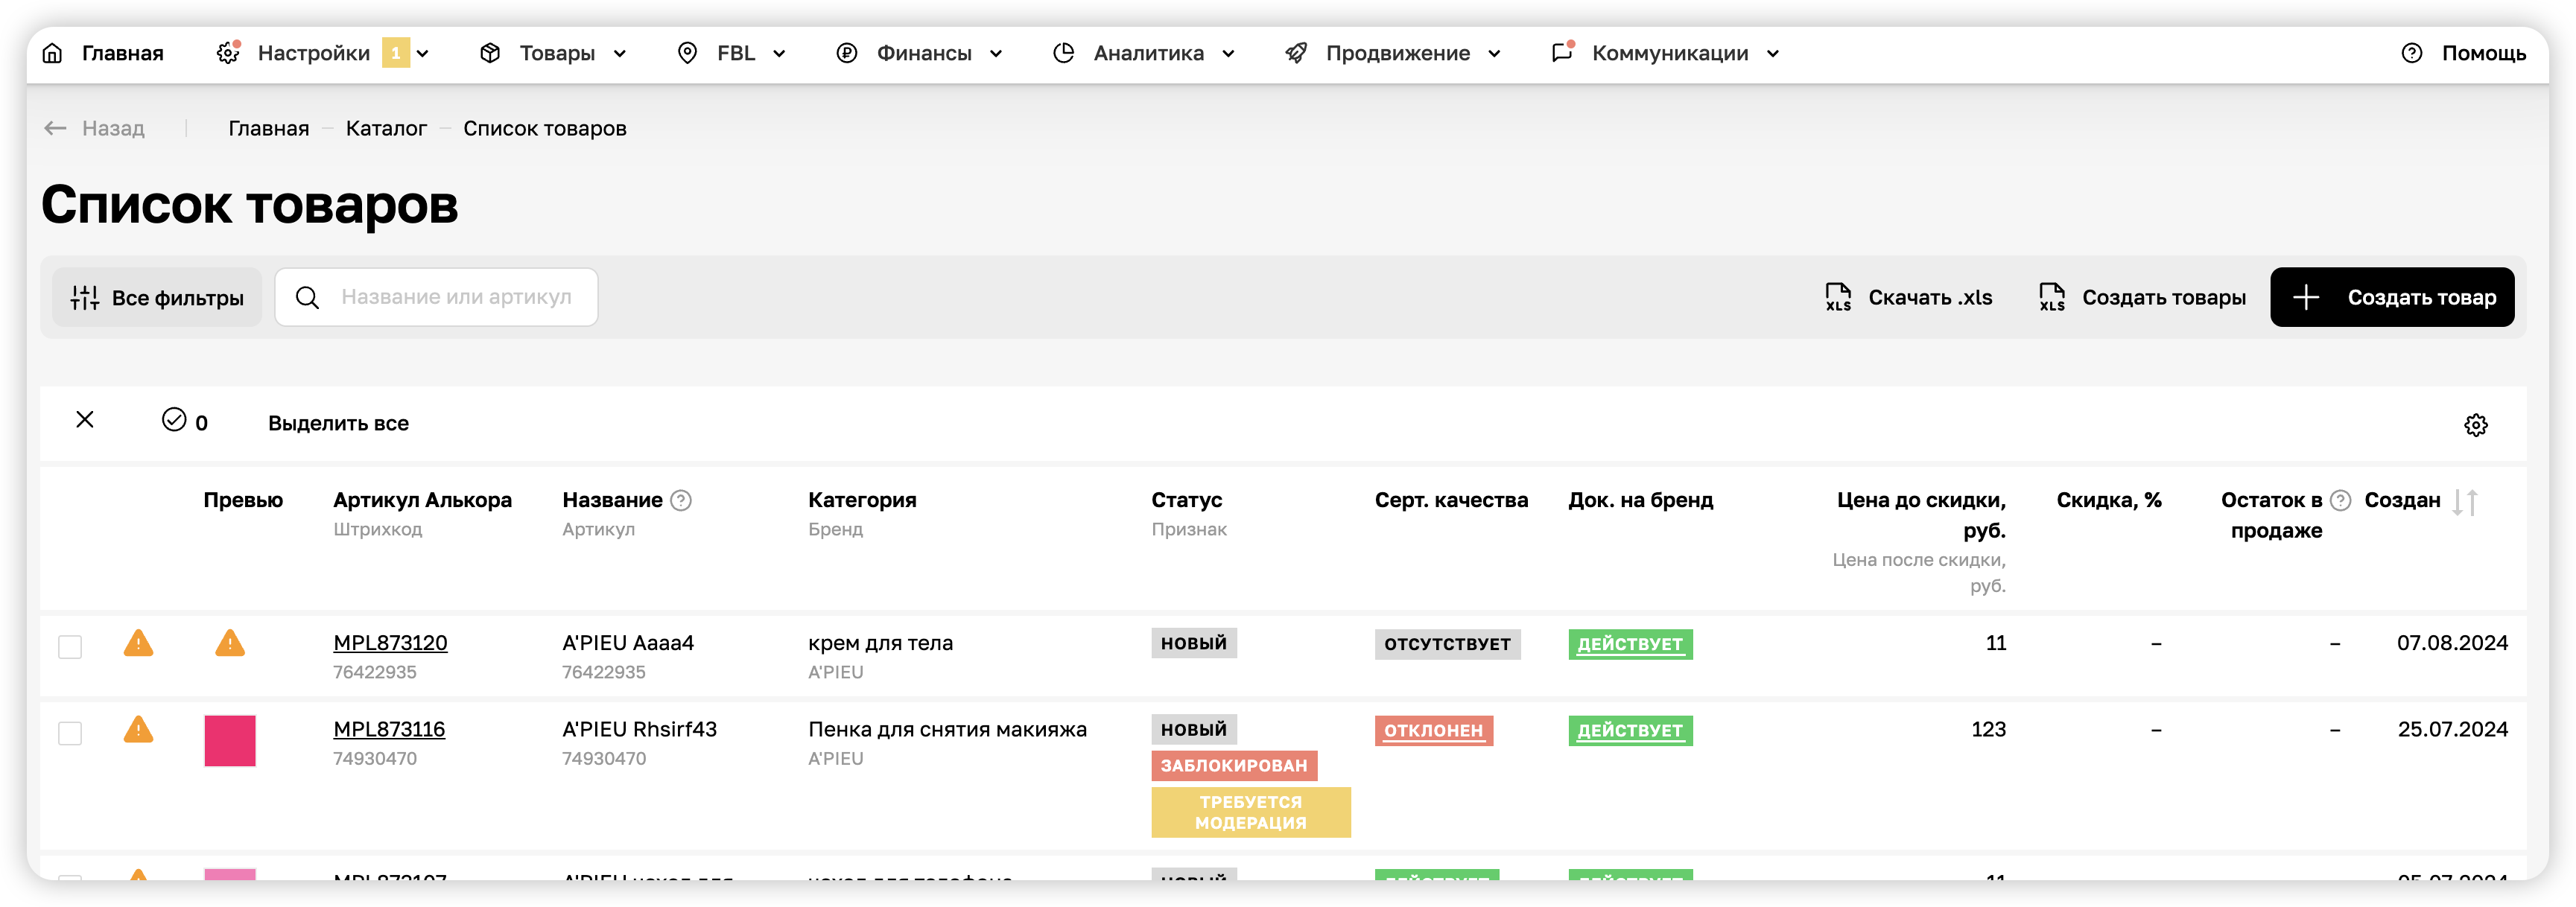This screenshot has height=907, width=2576.
Task: Focus the Название или артикул search field
Action: coord(437,297)
